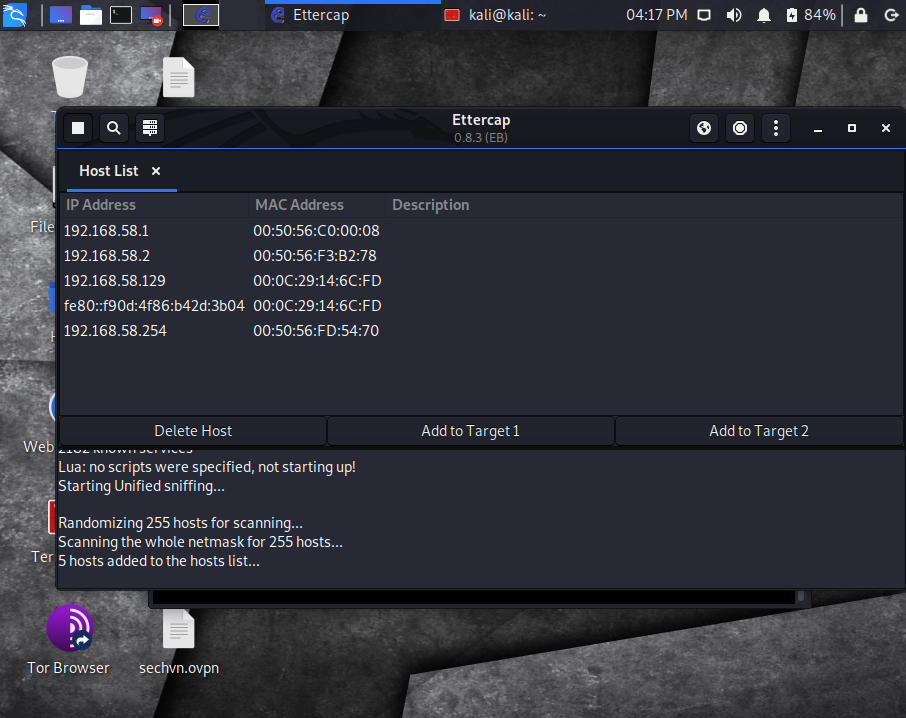Click the battery 84% indicator
This screenshot has height=718, width=906.
[811, 15]
